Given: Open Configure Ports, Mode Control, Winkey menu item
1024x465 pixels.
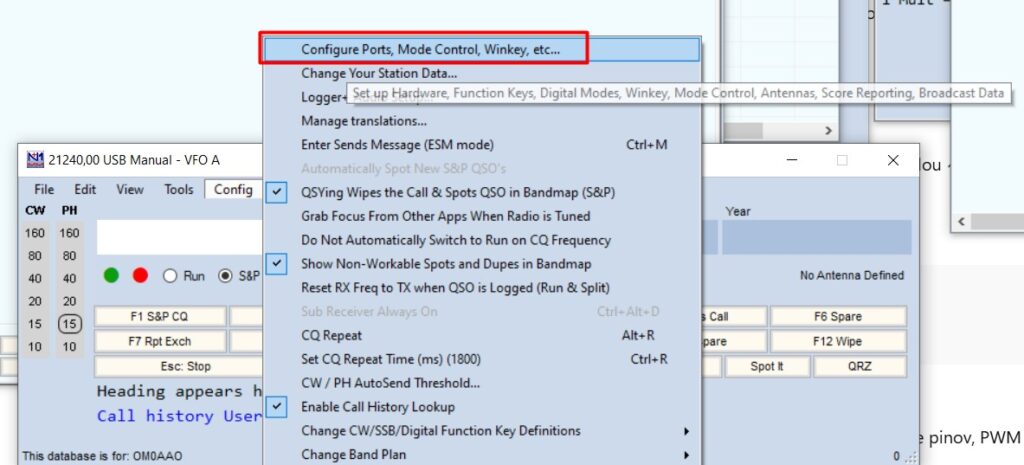Looking at the screenshot, I should [430, 48].
